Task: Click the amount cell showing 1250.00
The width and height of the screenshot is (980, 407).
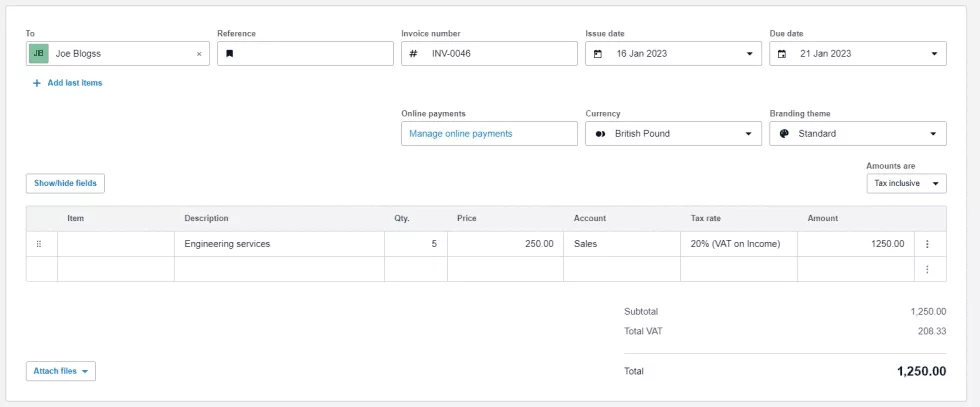Action: point(856,244)
